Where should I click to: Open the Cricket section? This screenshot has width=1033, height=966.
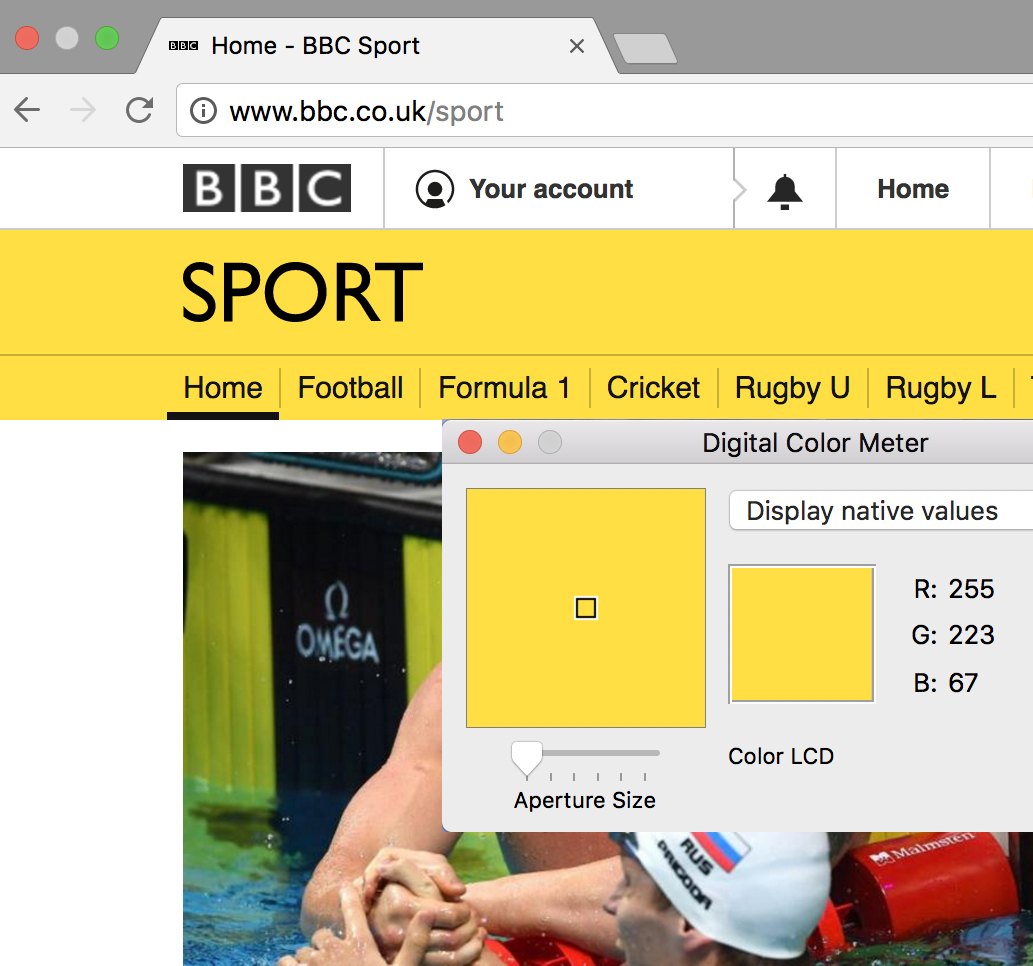tap(653, 387)
